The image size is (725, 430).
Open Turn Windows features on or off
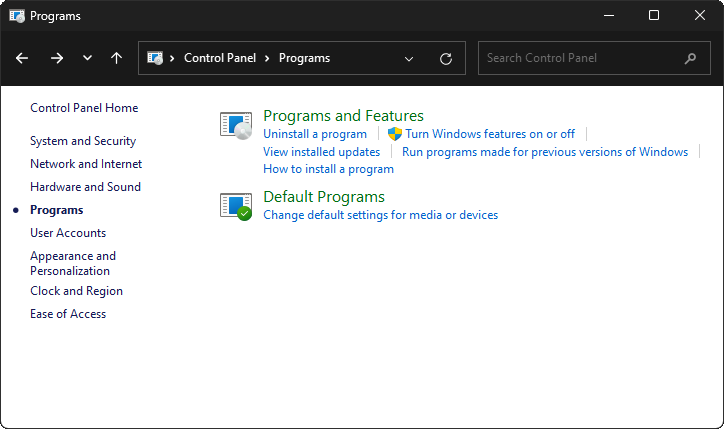pos(490,134)
